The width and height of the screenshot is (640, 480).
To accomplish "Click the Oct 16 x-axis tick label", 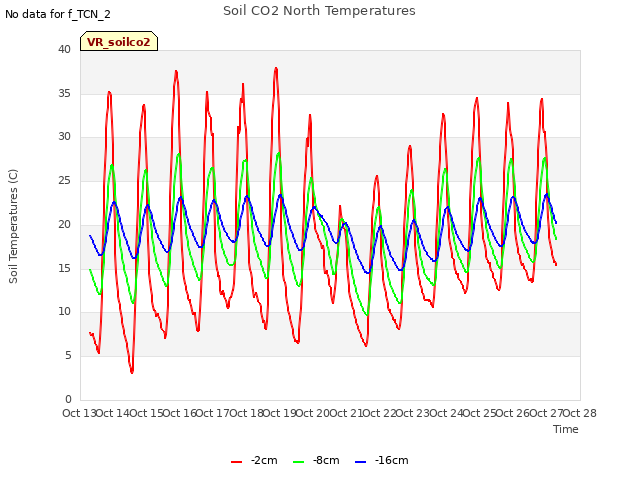I will click(179, 413).
